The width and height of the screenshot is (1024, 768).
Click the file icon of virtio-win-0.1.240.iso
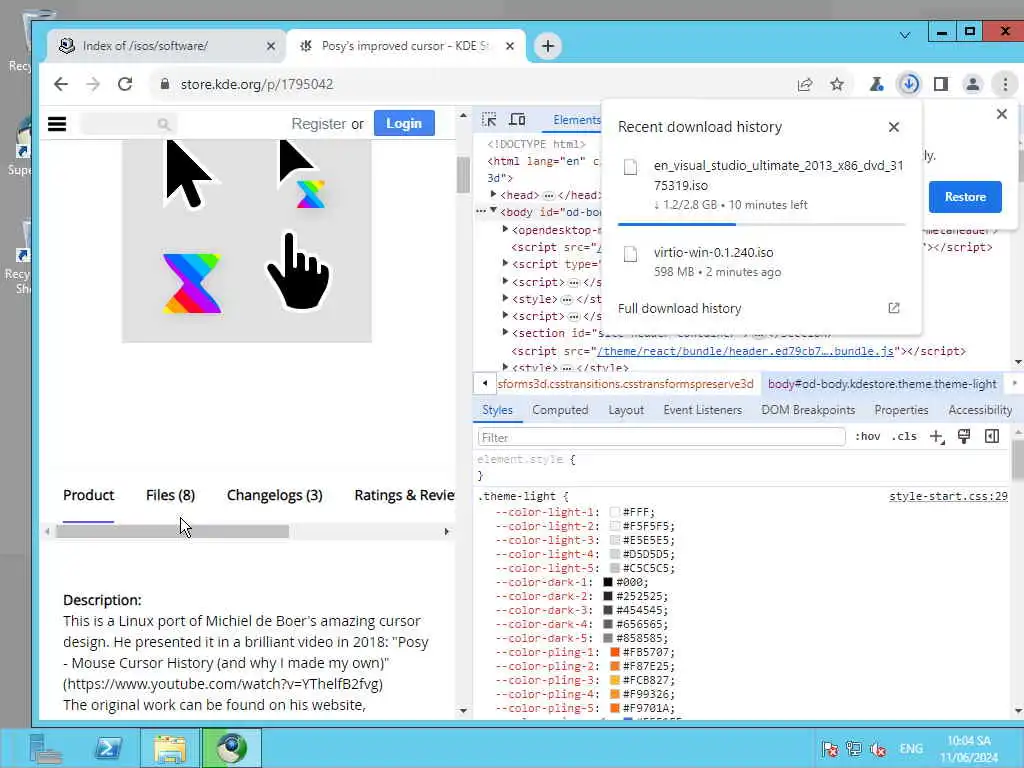click(631, 253)
